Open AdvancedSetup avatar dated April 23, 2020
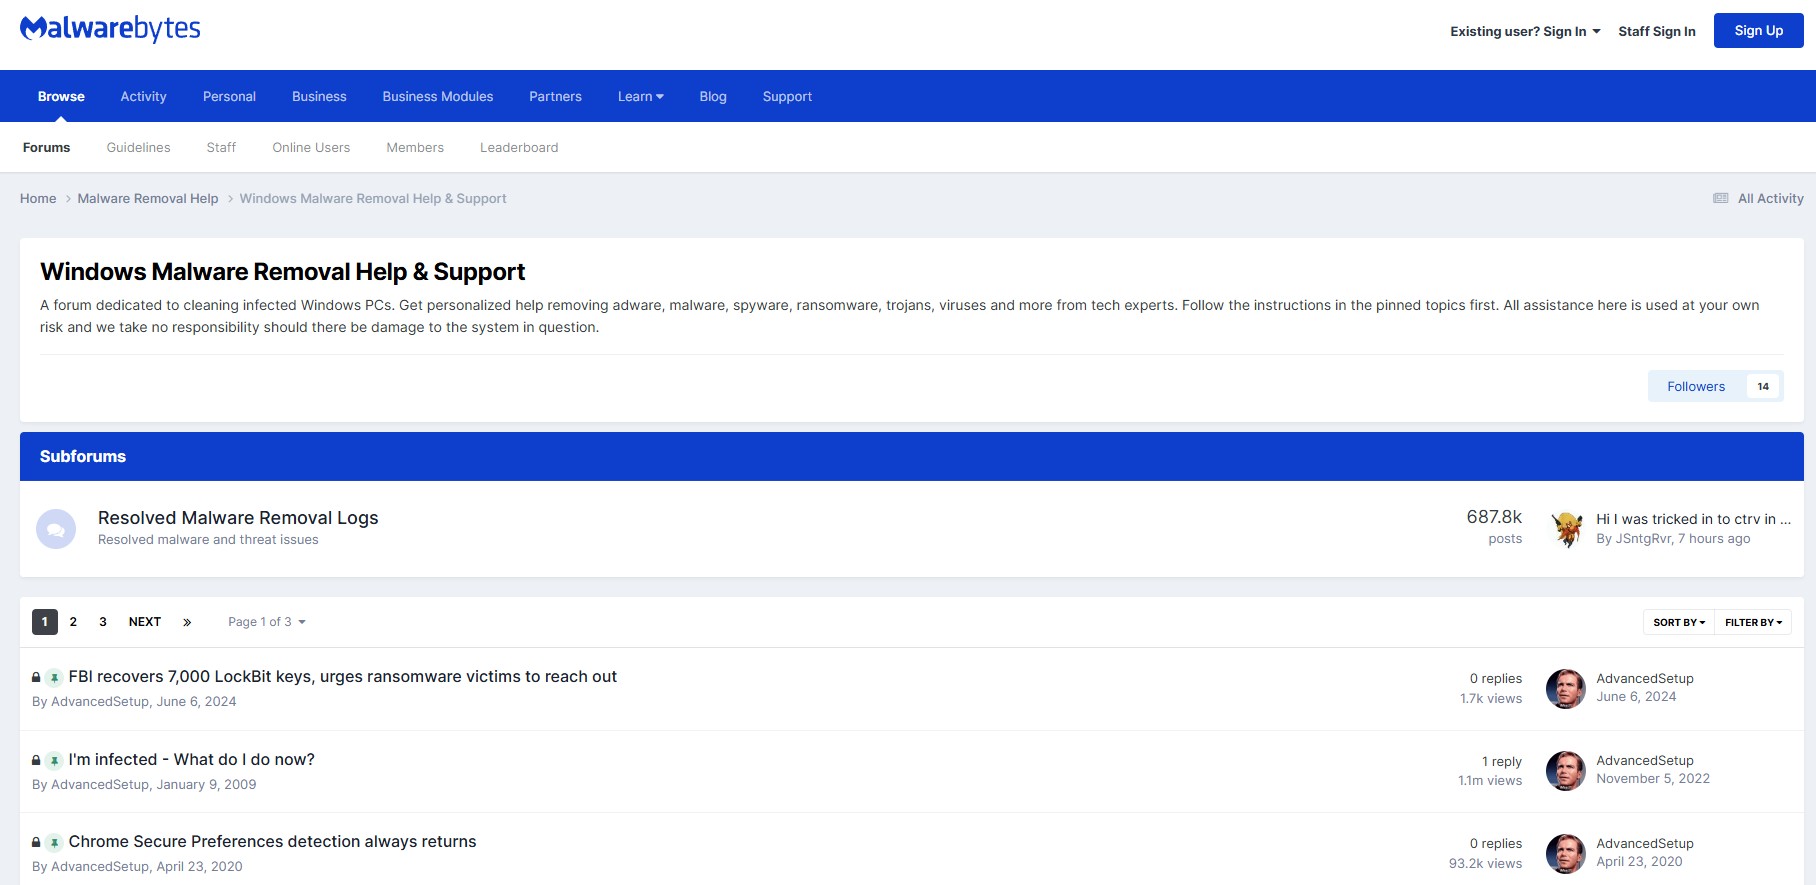 click(x=1565, y=854)
